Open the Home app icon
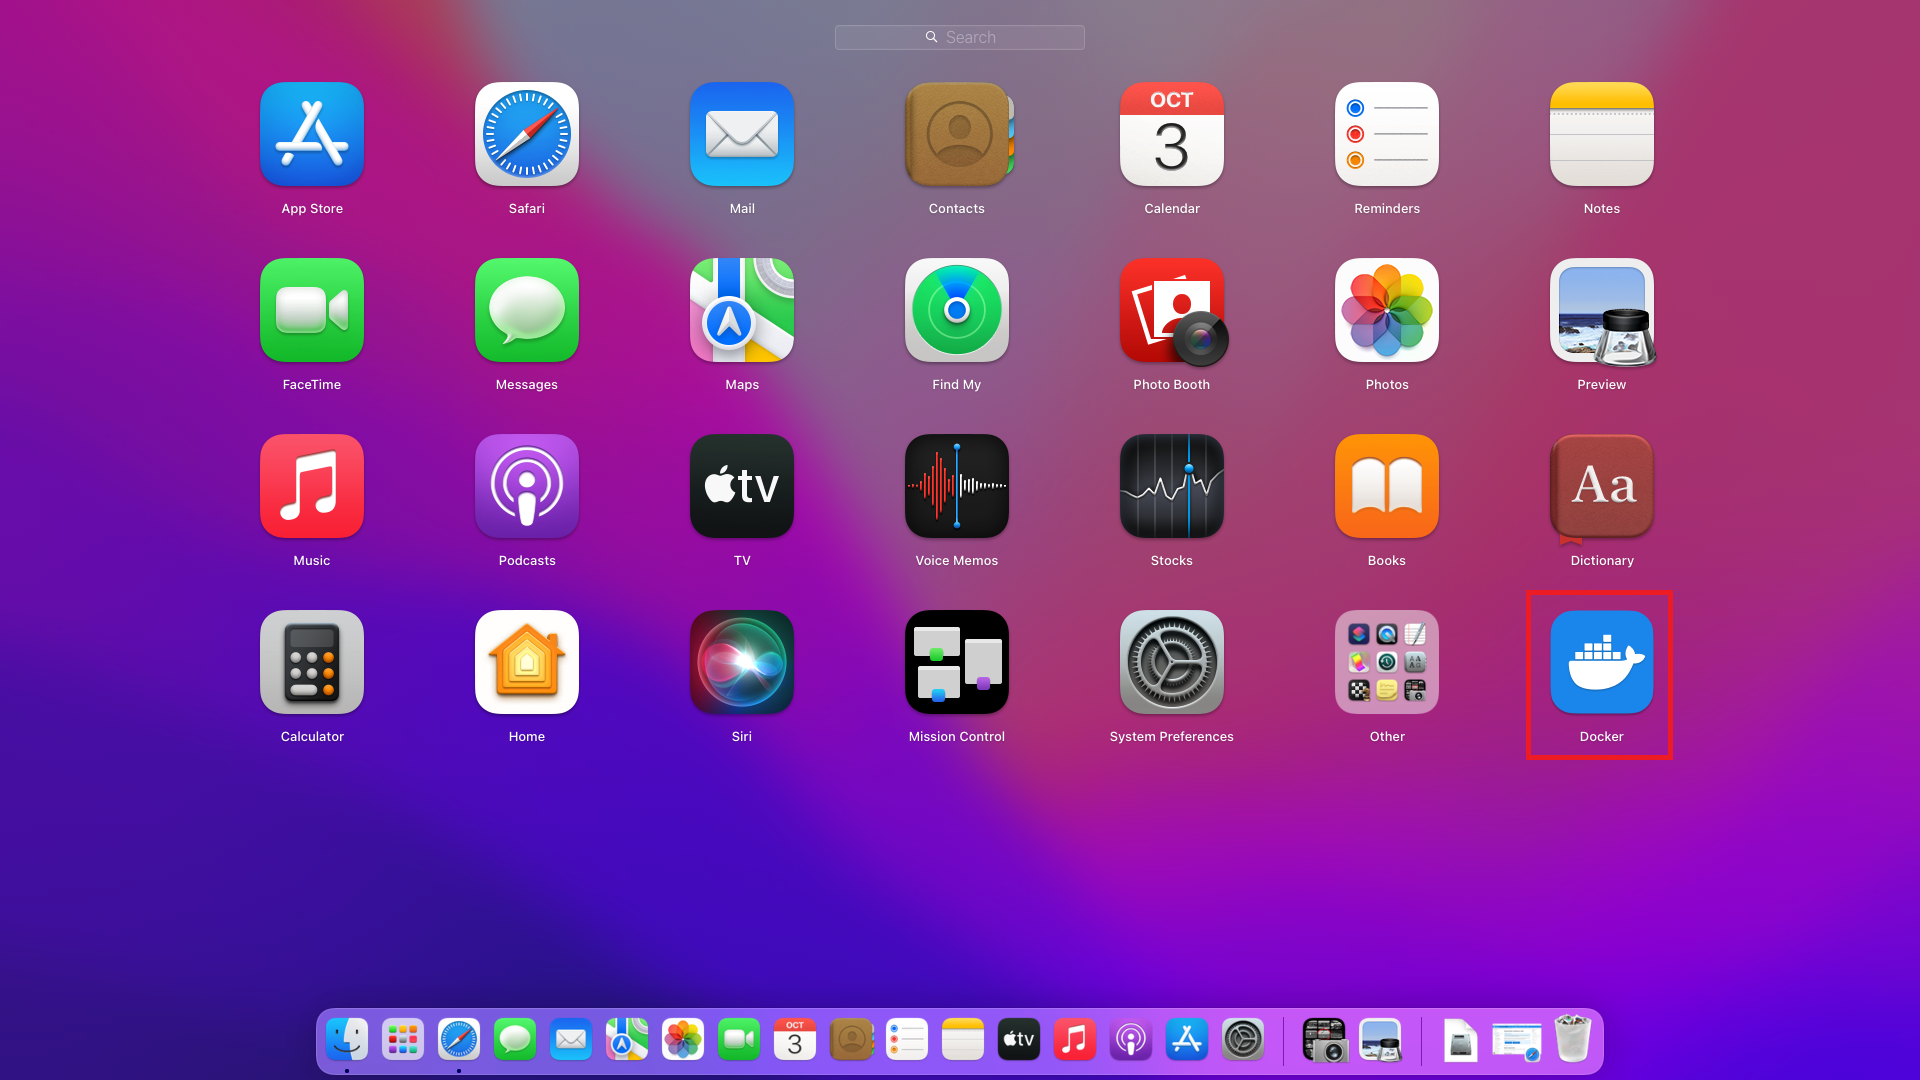 (527, 662)
